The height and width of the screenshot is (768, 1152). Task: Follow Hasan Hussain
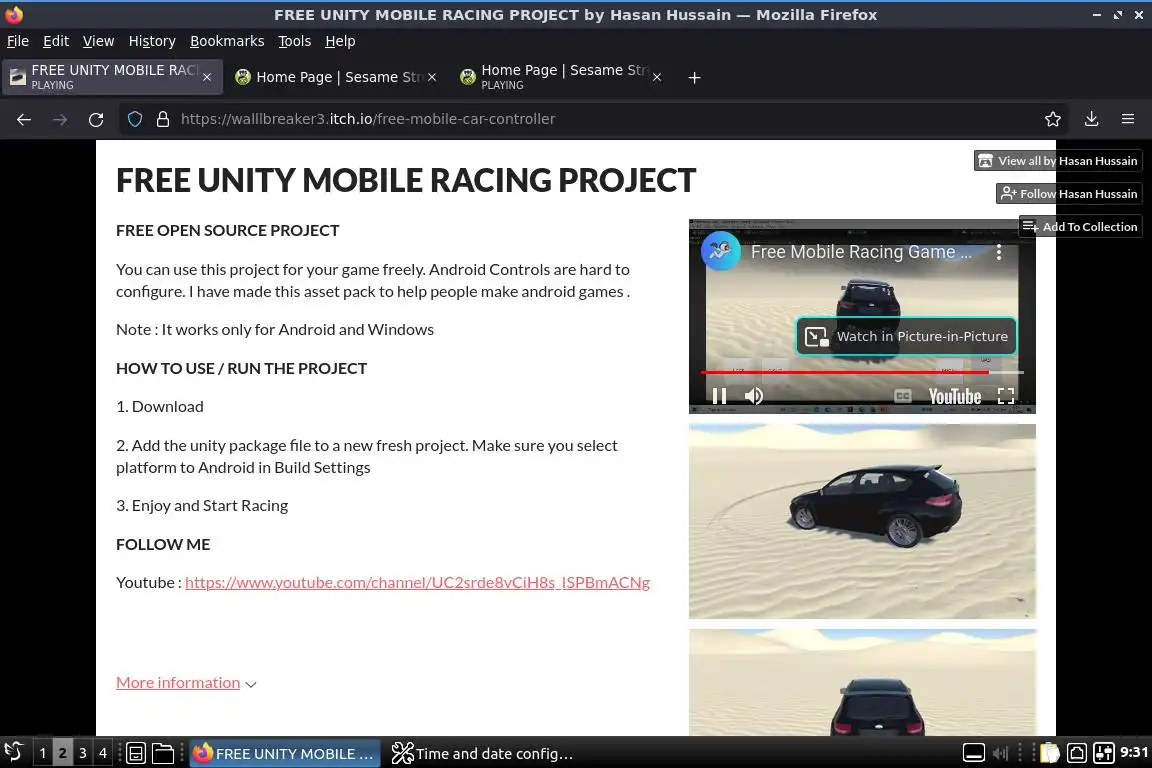tap(1069, 194)
